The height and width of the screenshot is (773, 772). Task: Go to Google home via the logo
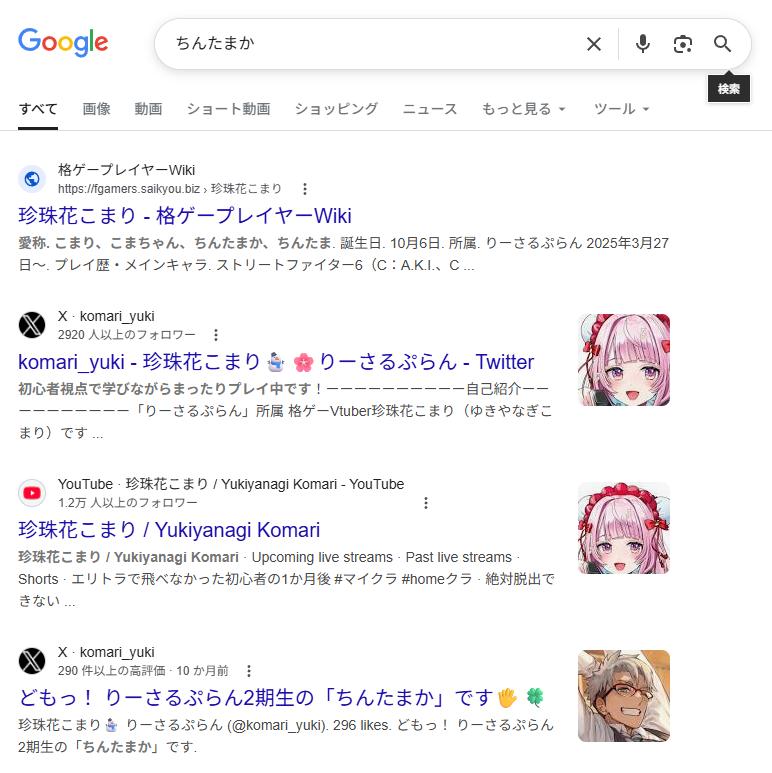click(x=63, y=42)
